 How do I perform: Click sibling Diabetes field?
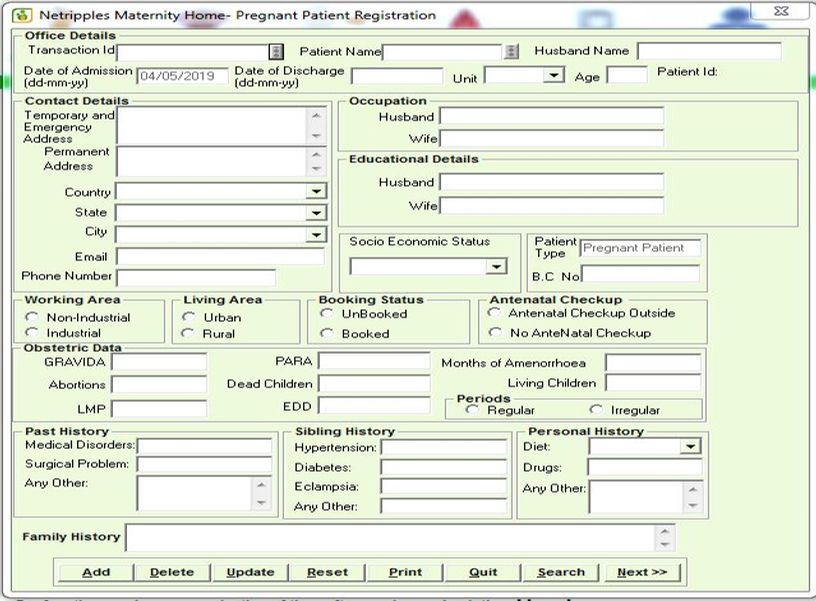(x=443, y=467)
